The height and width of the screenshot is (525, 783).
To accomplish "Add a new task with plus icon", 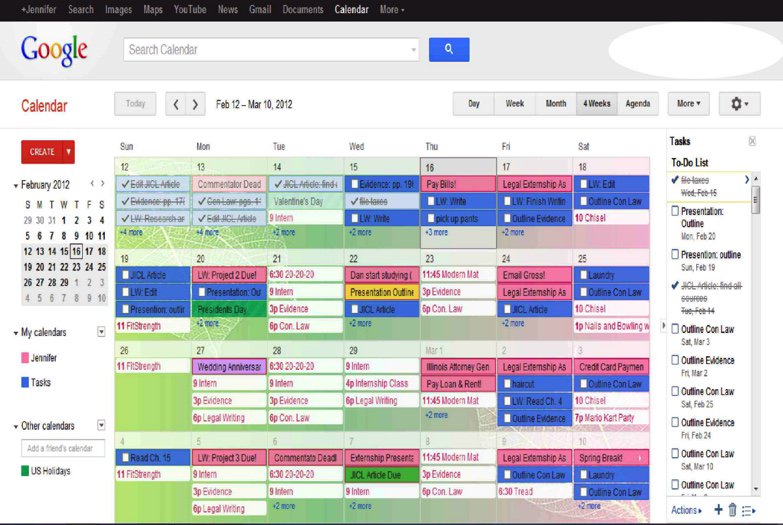I will coord(718,510).
